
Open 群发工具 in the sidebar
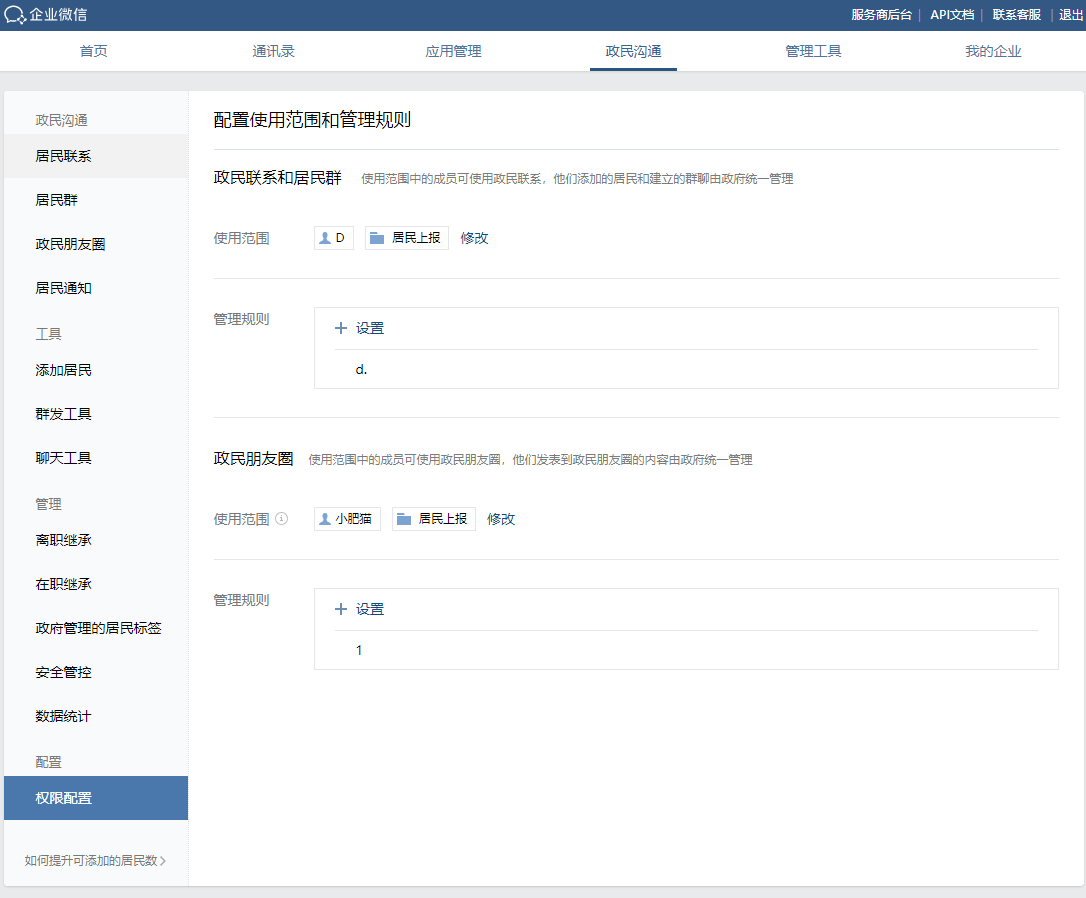(96, 414)
